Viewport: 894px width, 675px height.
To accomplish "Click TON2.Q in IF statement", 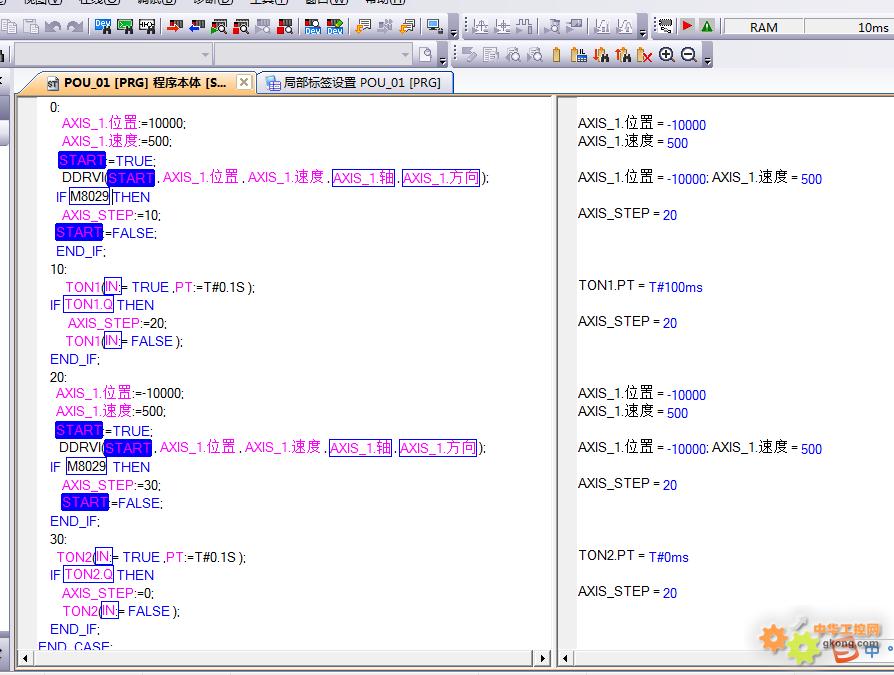I will coord(88,574).
